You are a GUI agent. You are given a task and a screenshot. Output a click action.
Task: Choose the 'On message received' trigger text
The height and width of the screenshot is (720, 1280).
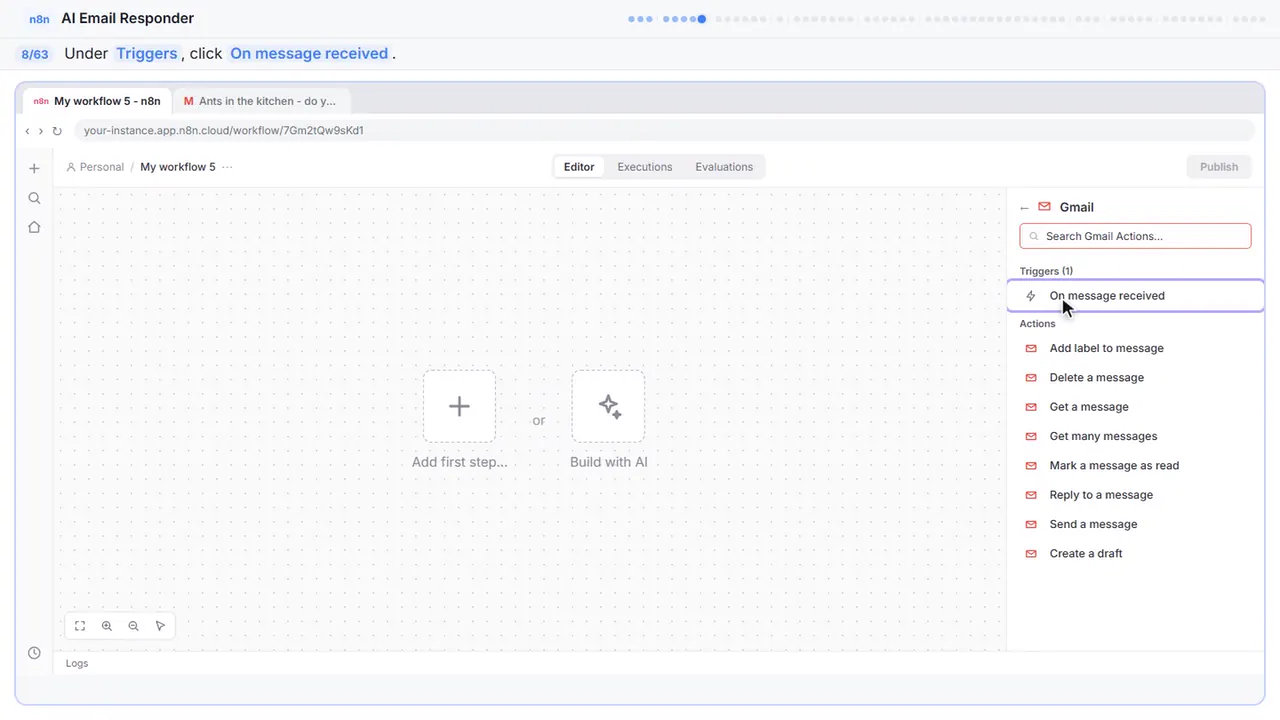tap(1107, 296)
